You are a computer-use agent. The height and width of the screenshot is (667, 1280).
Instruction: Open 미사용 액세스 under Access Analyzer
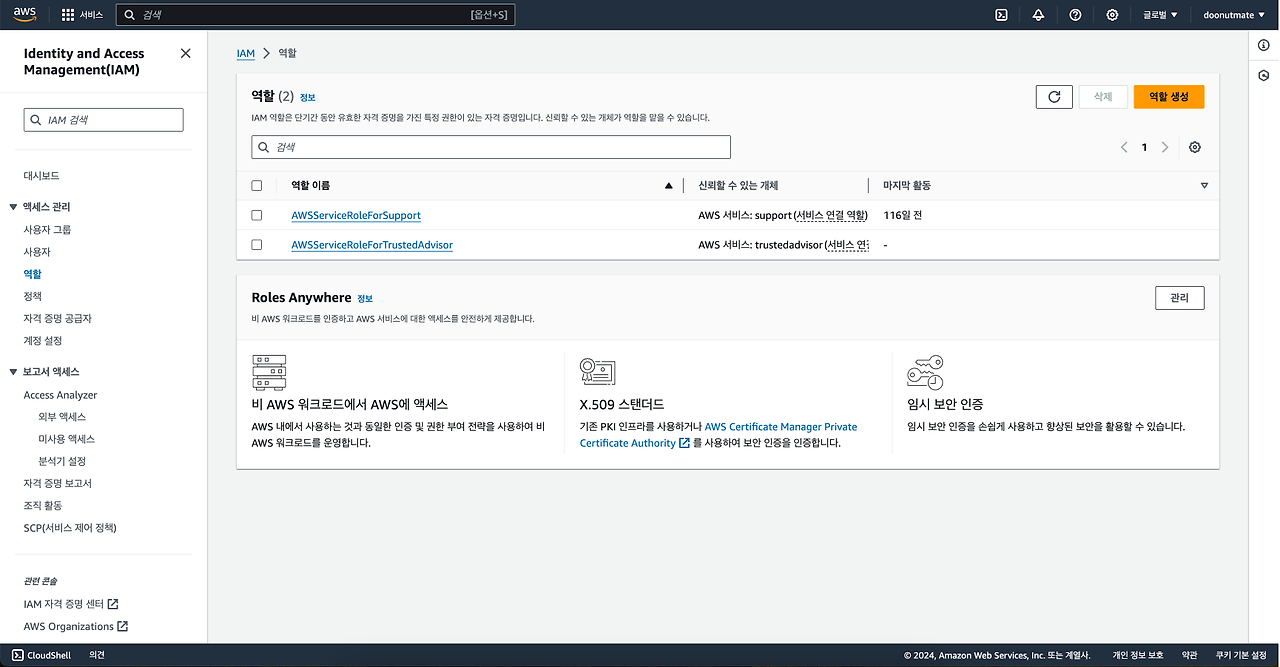pyautogui.click(x=66, y=439)
